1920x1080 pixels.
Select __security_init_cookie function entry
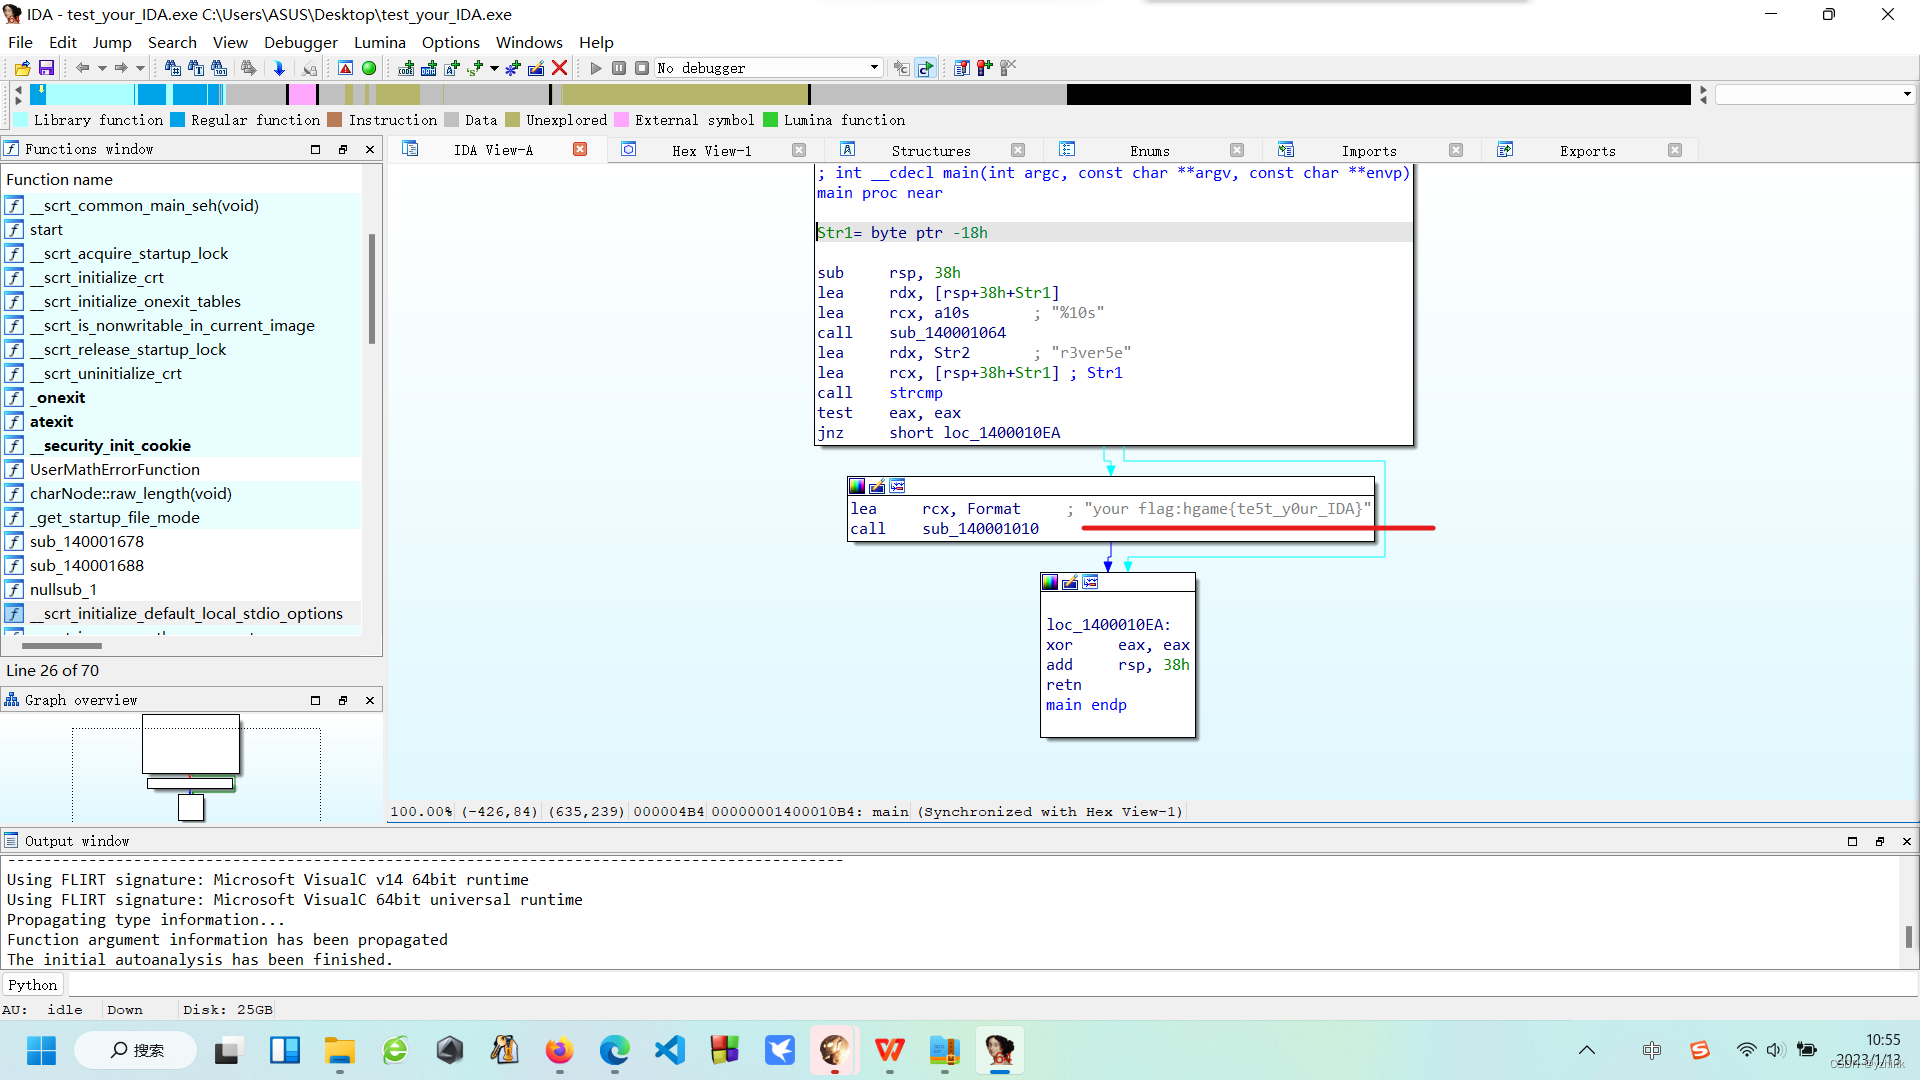pyautogui.click(x=181, y=446)
